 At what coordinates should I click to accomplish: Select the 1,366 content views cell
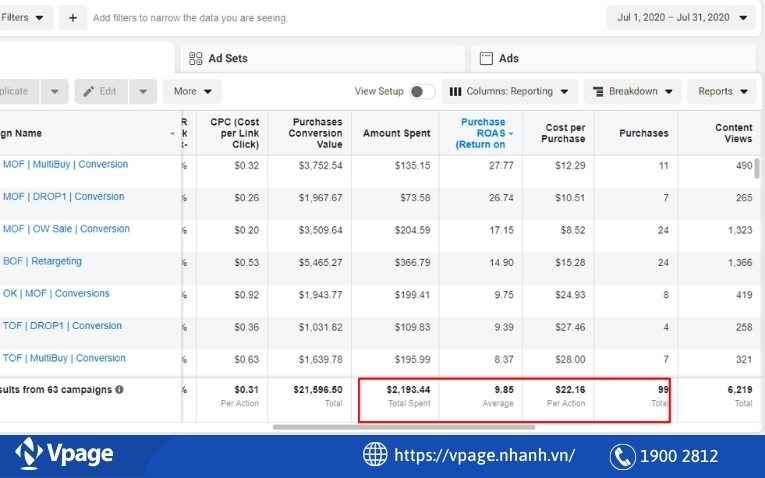pos(740,263)
